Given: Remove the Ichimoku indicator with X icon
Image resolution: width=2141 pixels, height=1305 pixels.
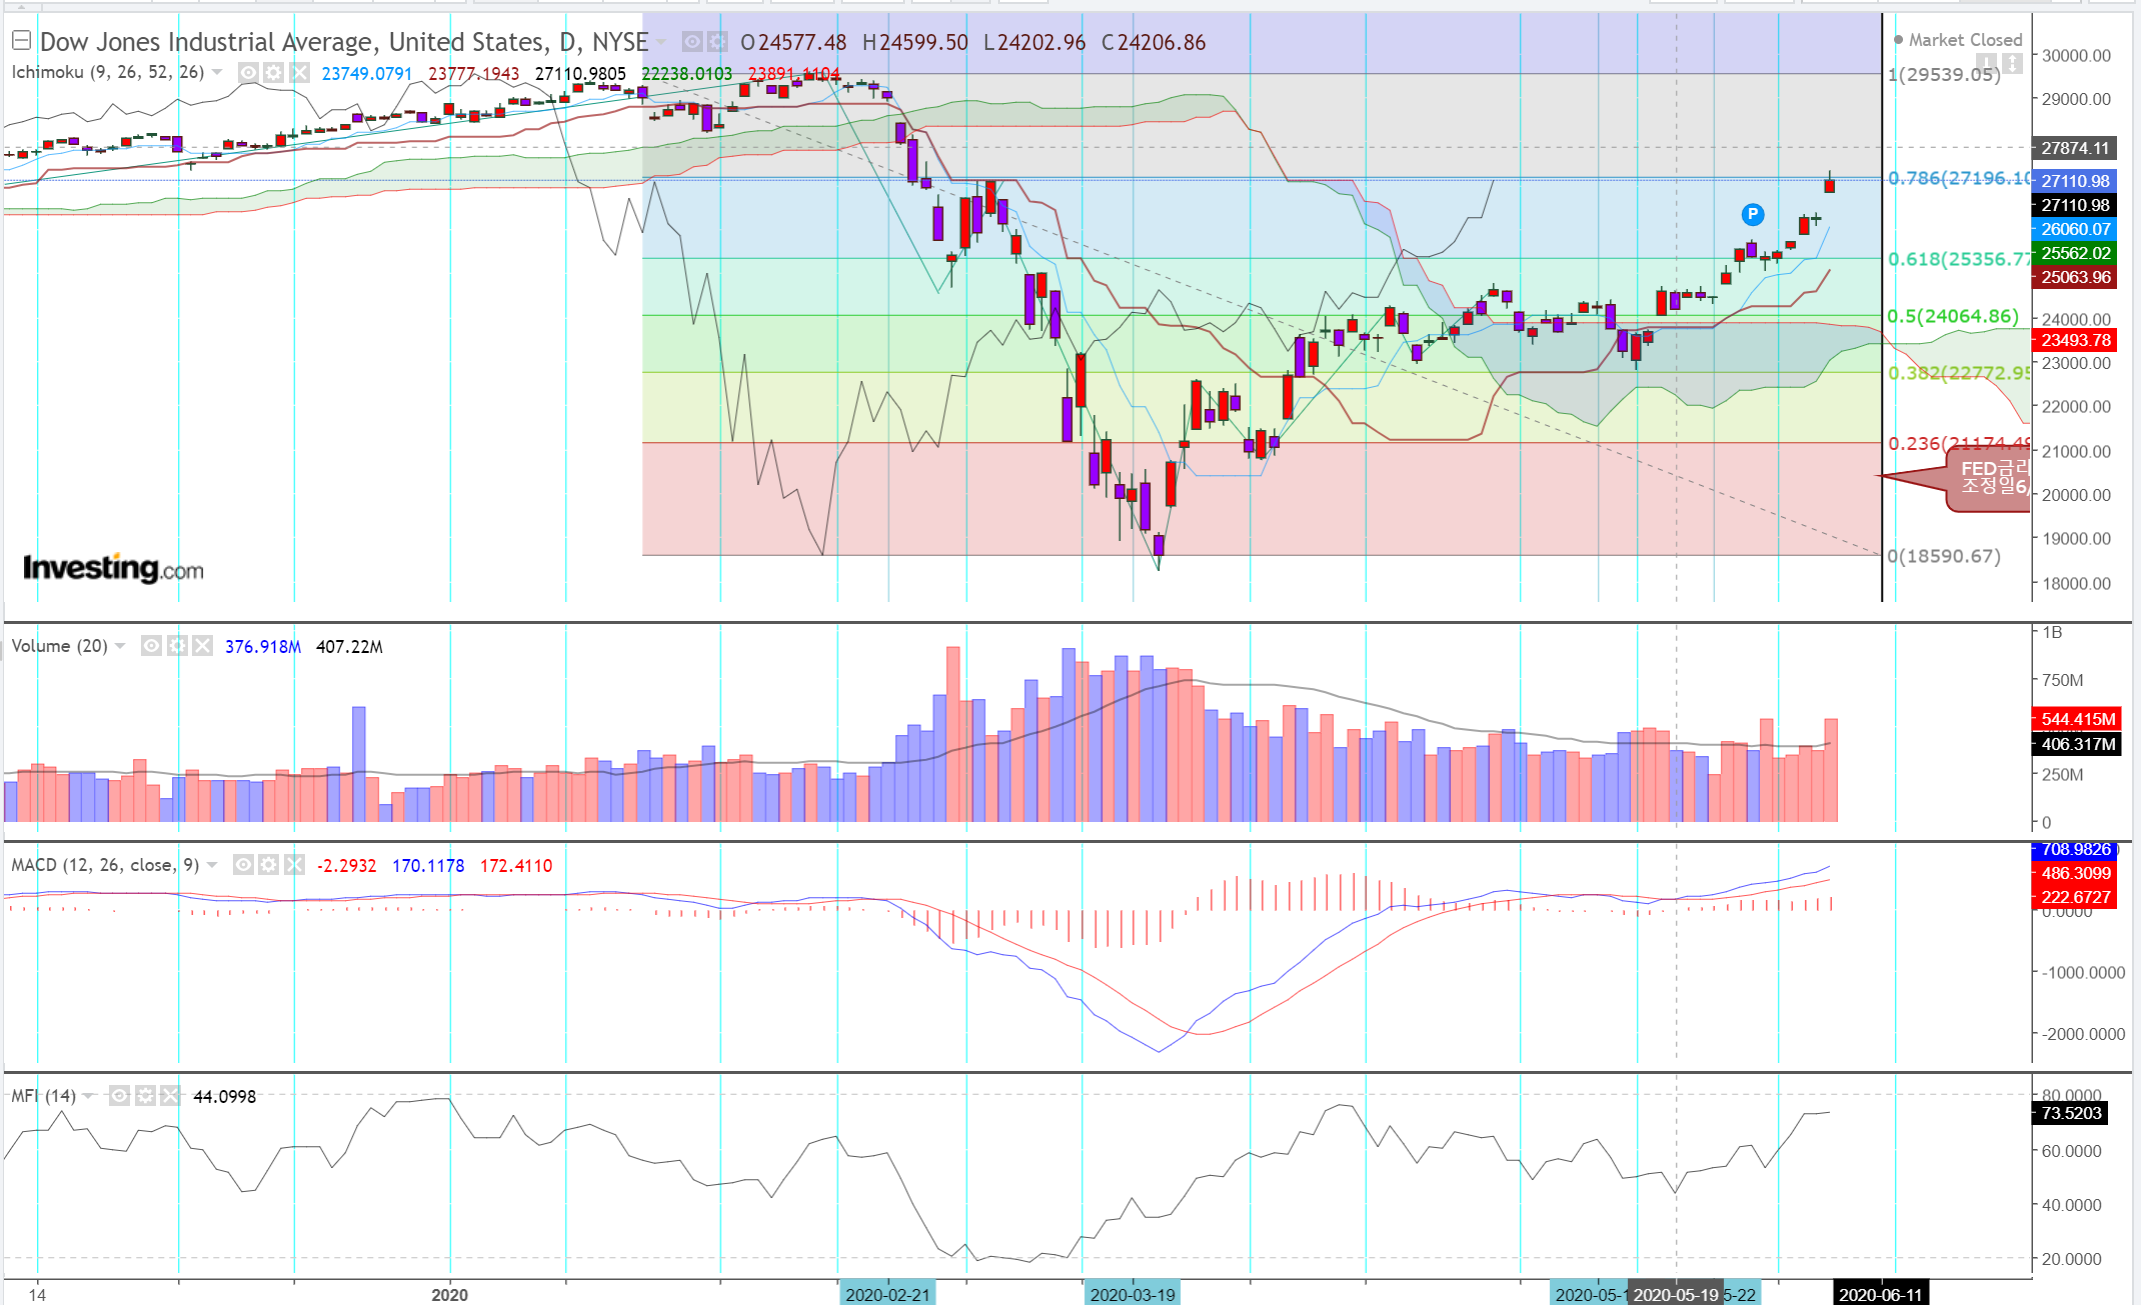Looking at the screenshot, I should click(299, 72).
